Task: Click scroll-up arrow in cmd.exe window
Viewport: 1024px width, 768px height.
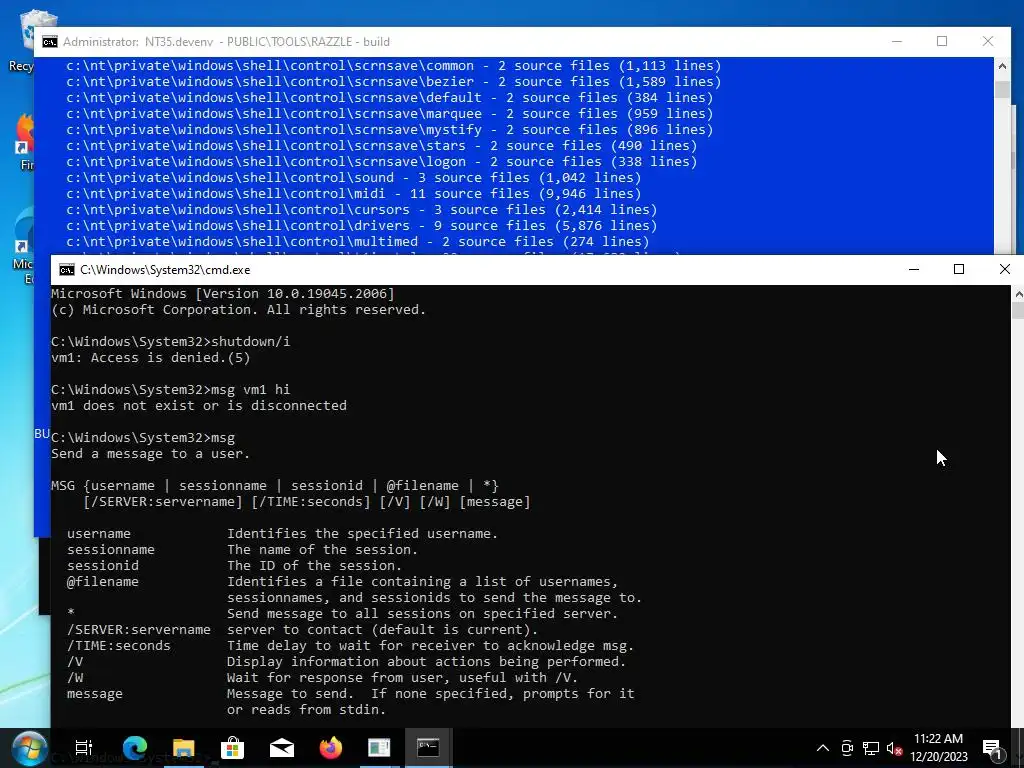Action: pos(1017,295)
